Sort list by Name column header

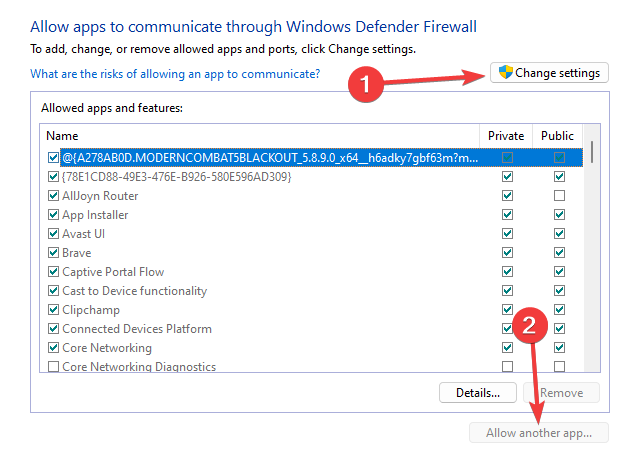click(62, 136)
